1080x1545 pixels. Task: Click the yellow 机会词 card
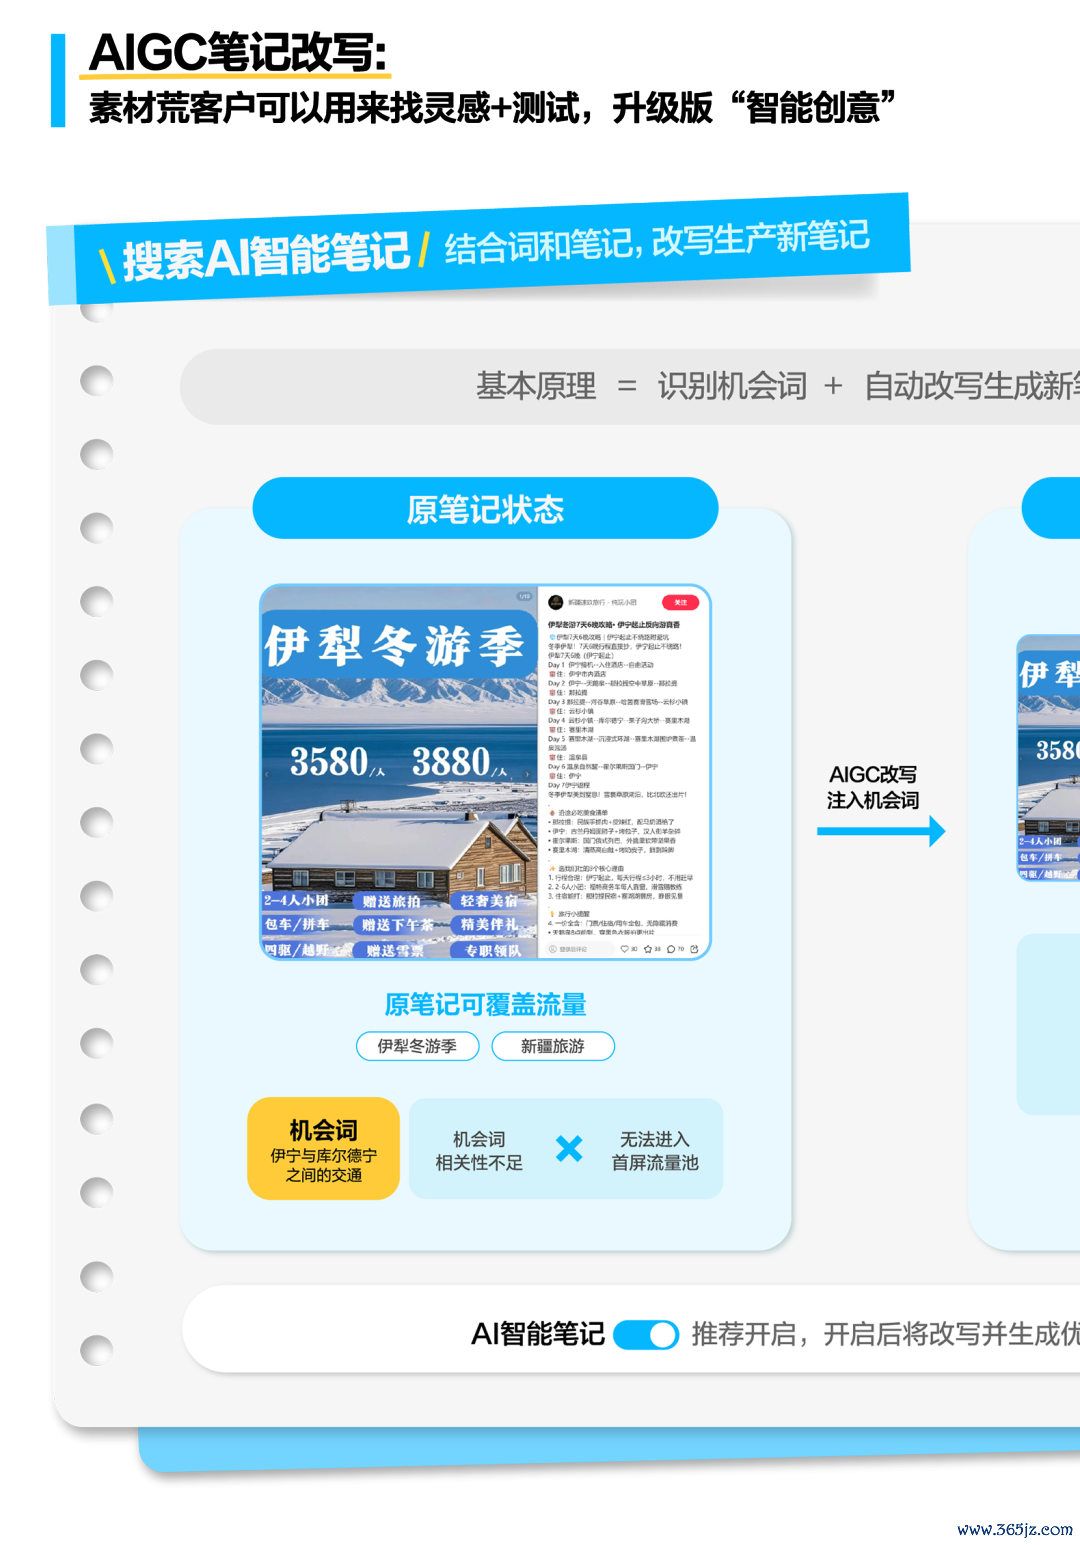tap(323, 1148)
